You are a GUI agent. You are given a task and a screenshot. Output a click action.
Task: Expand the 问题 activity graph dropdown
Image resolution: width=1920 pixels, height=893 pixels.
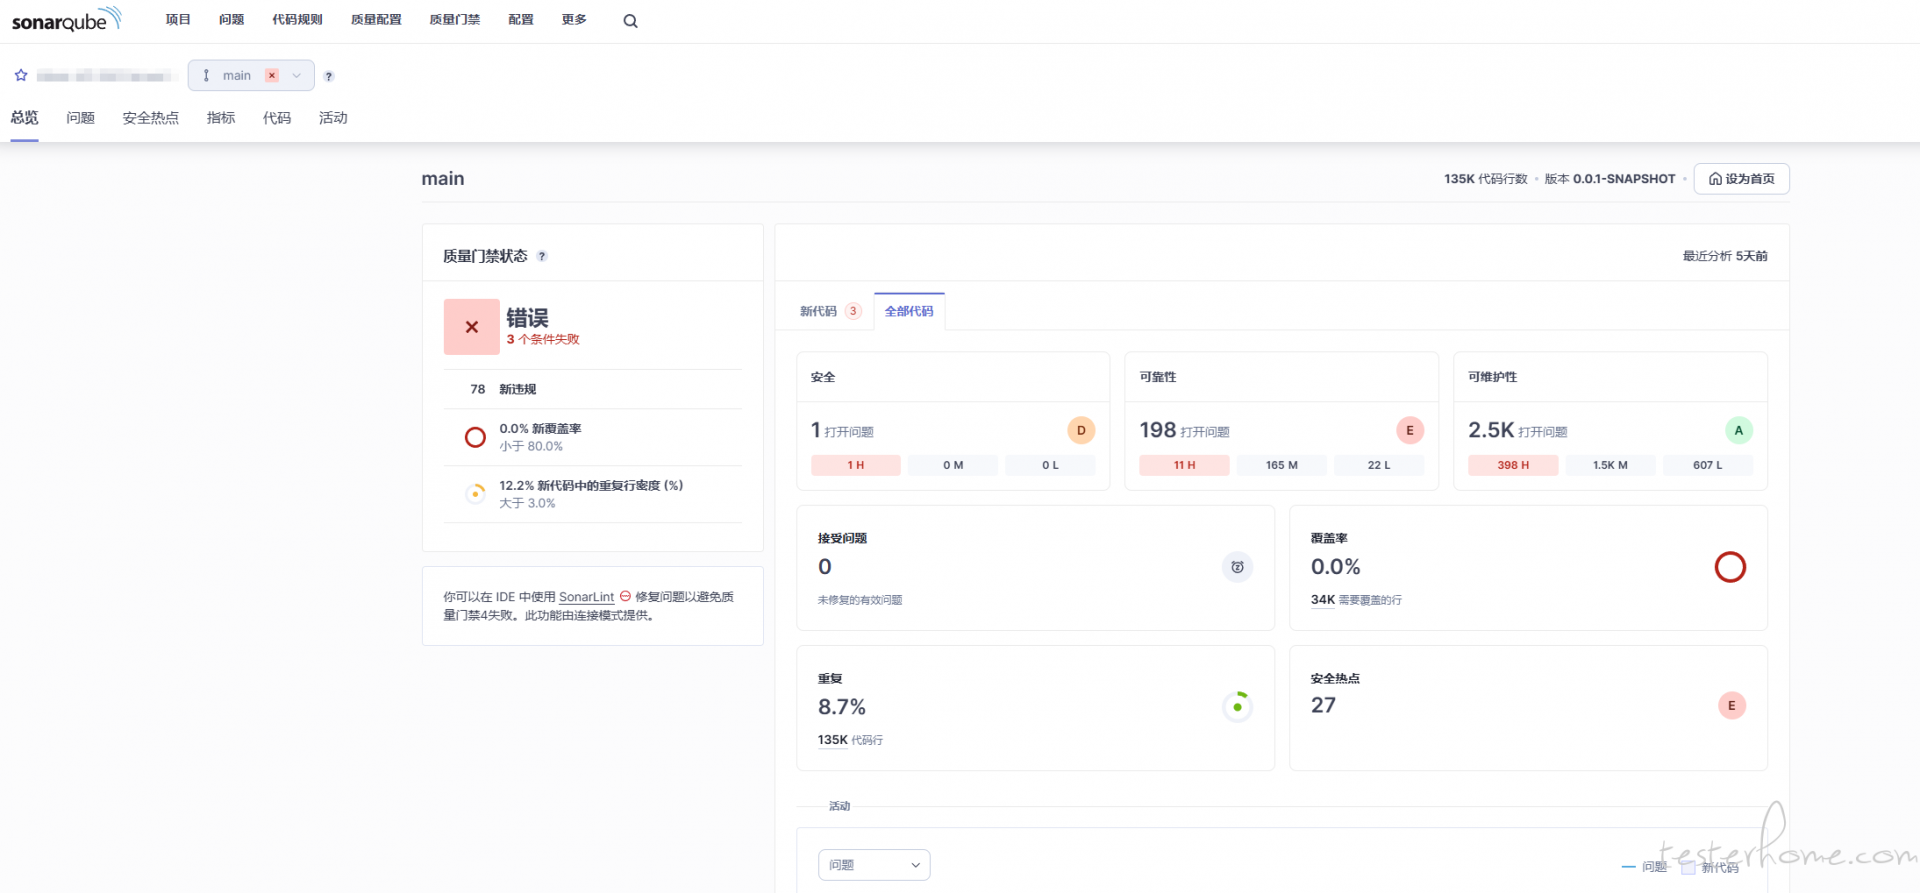[874, 865]
